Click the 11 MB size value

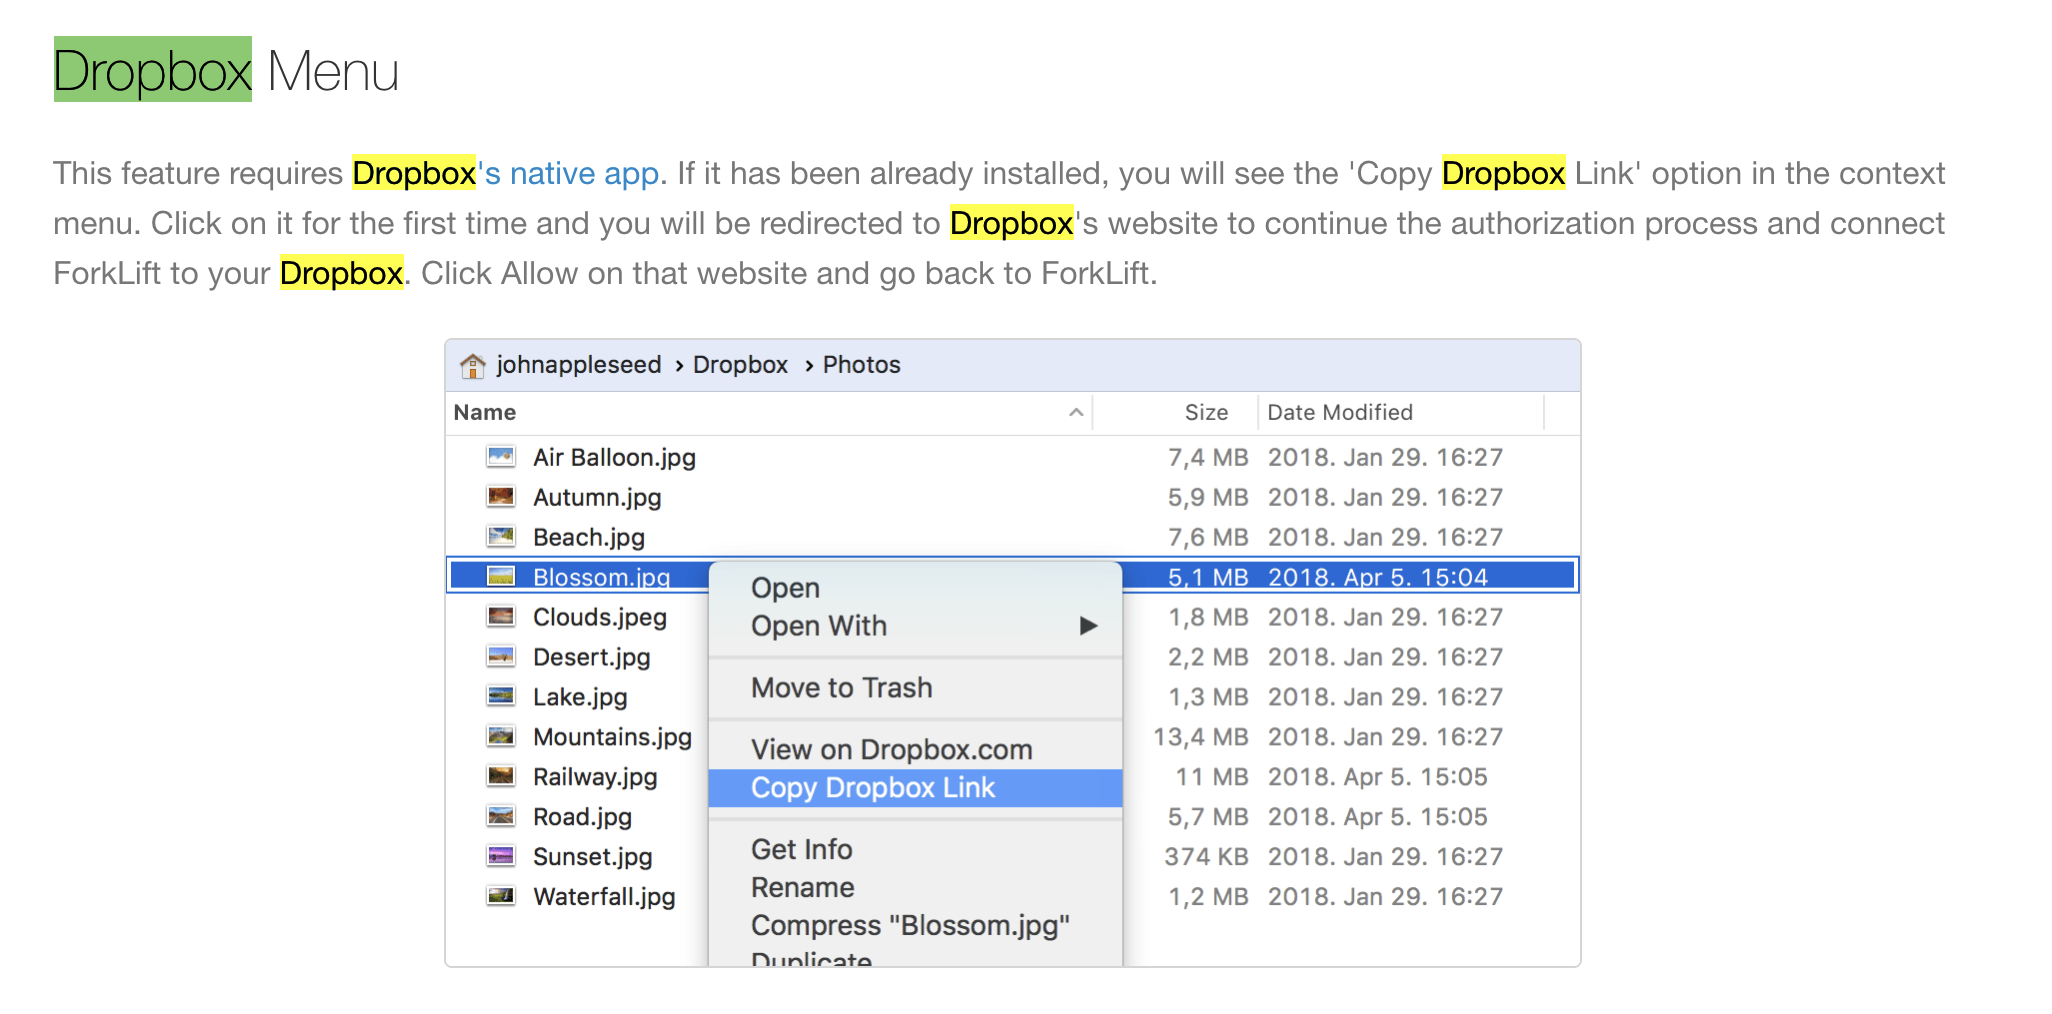(x=1212, y=777)
